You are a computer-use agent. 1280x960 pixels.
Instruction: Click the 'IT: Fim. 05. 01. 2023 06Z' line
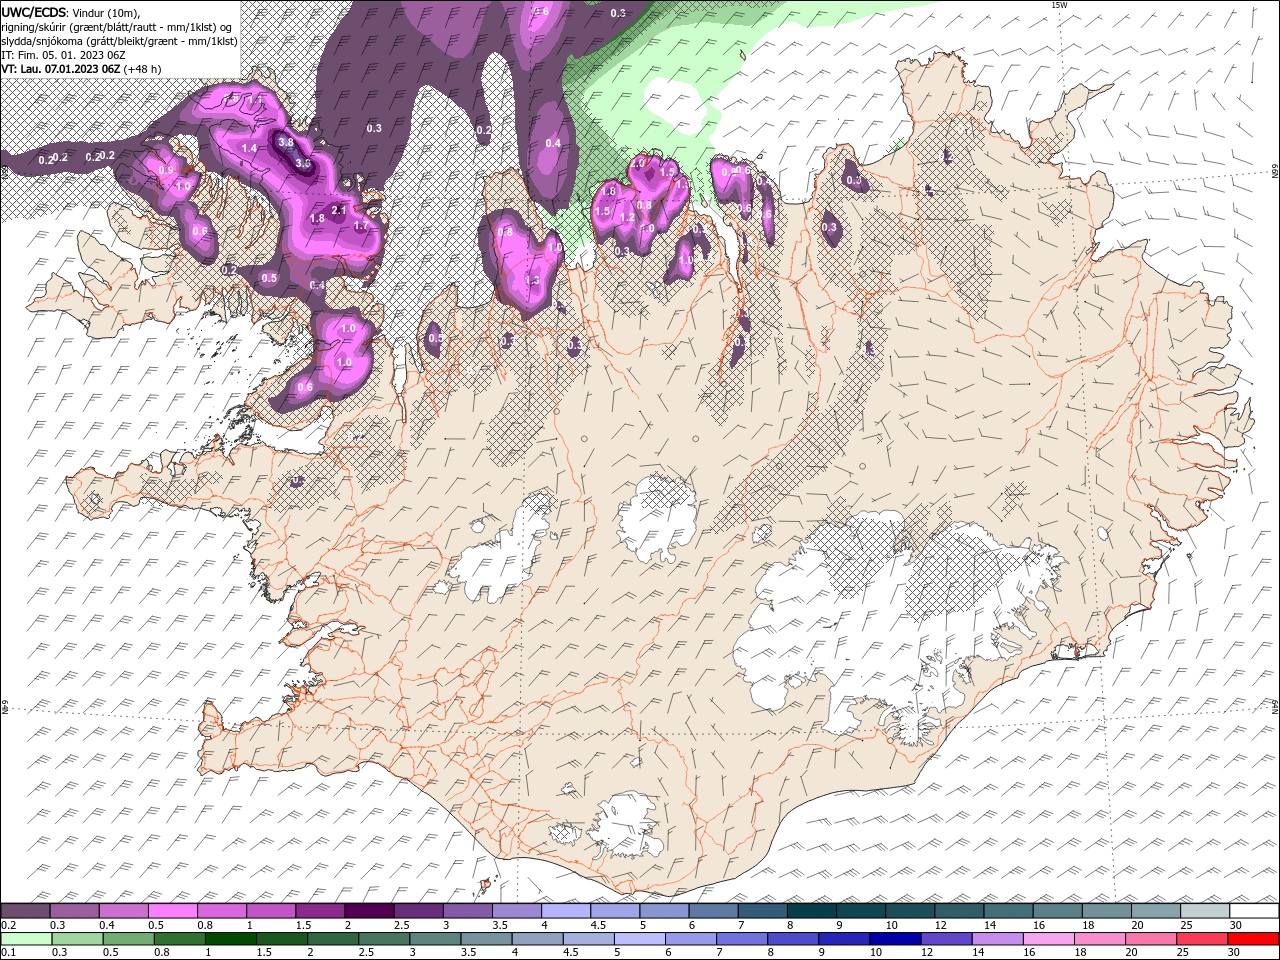63,55
